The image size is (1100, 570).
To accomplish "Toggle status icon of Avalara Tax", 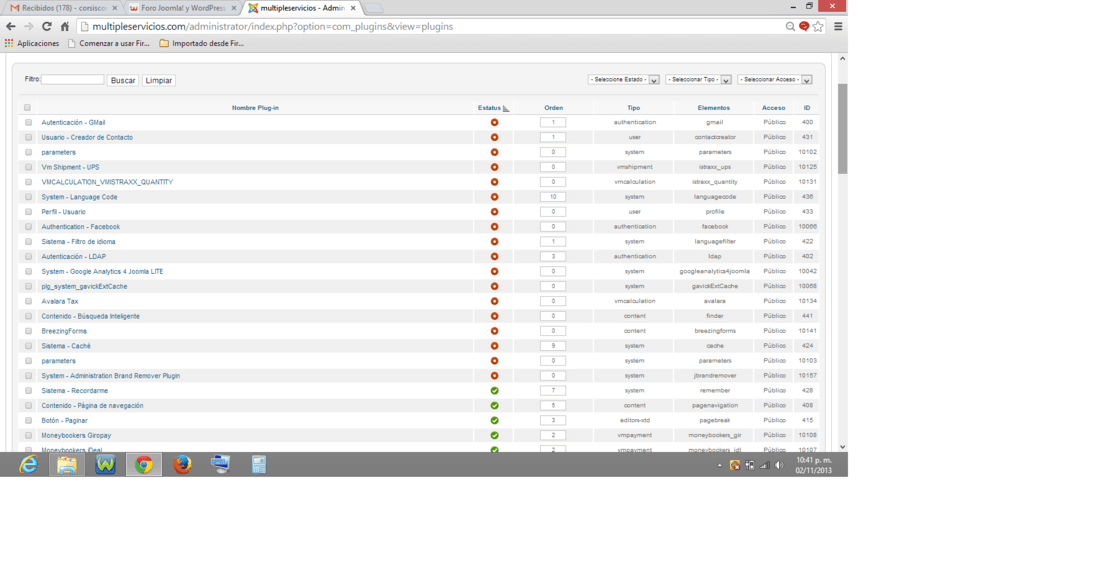I will pyautogui.click(x=495, y=301).
